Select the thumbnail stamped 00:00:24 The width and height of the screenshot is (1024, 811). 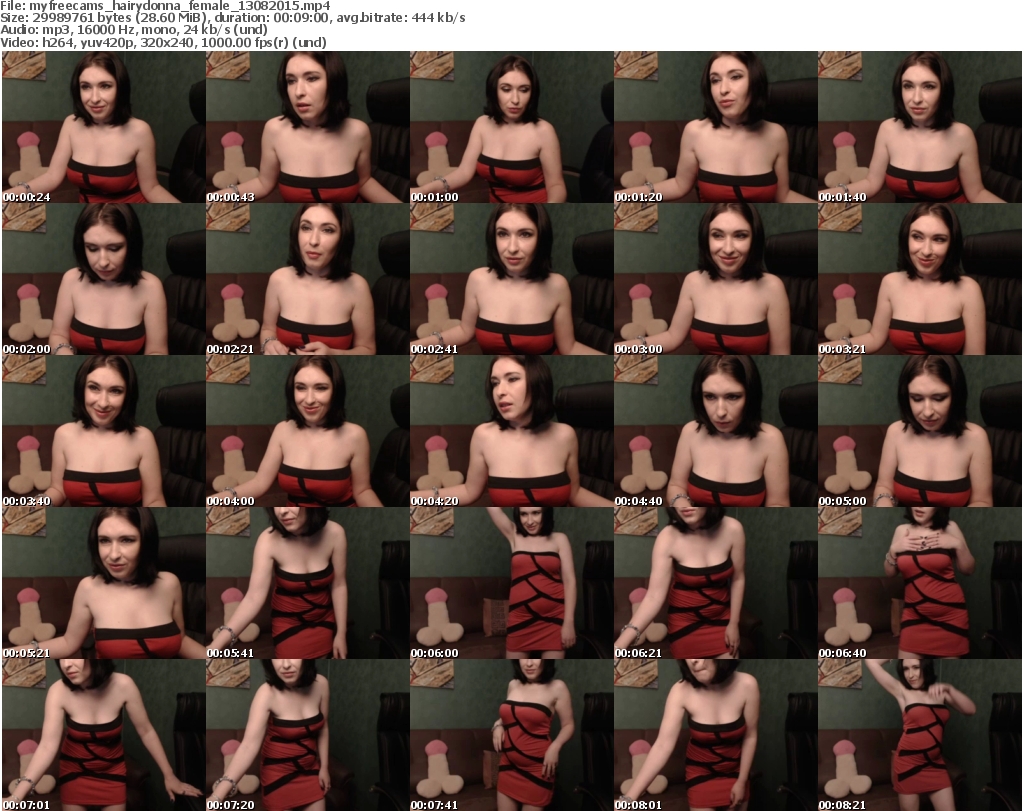point(104,127)
